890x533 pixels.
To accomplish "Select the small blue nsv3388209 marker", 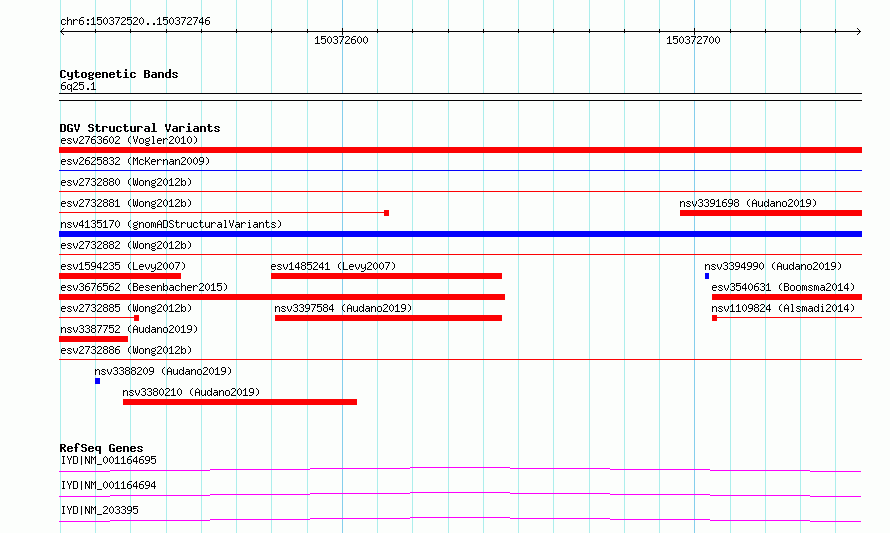I will [x=98, y=381].
